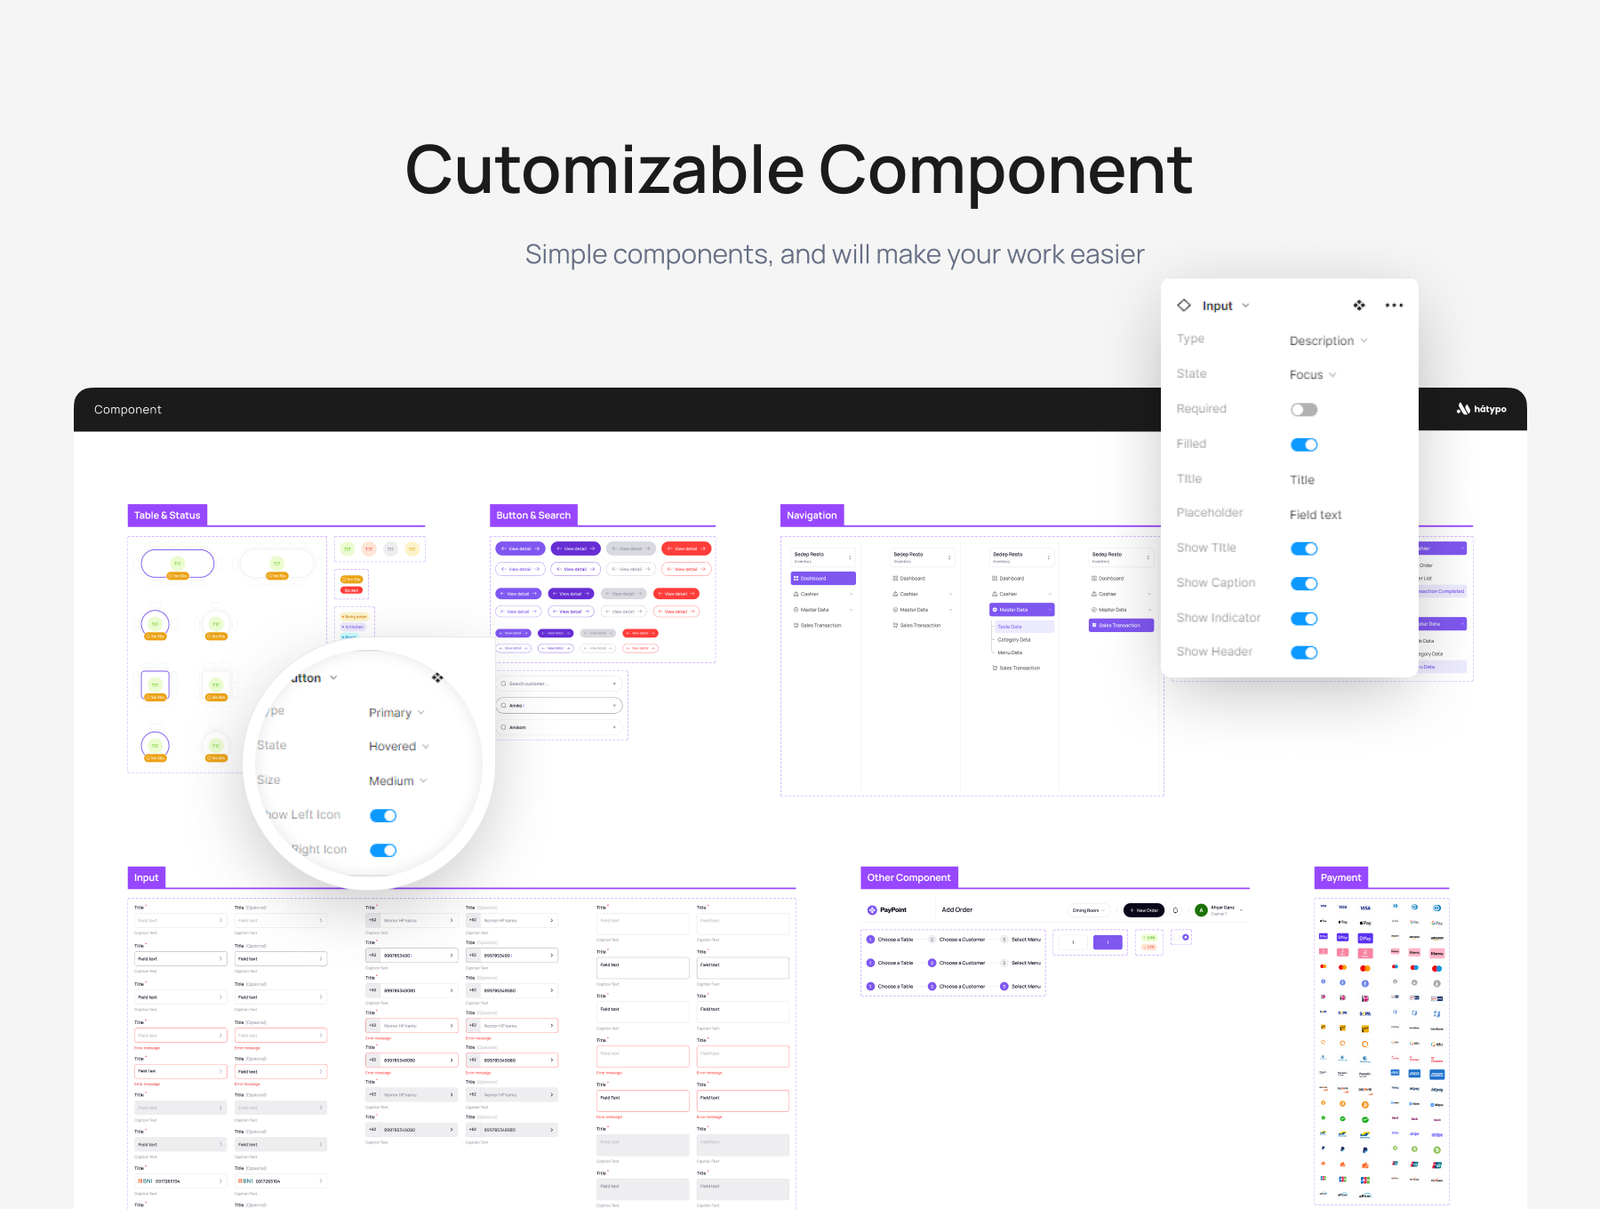The height and width of the screenshot is (1209, 1600).
Task: Click the notification bell icon
Action: 1176,910
